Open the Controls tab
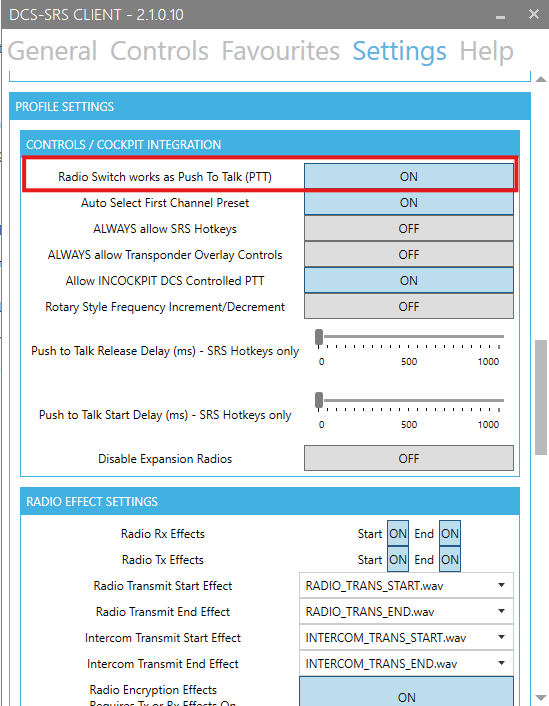 tap(159, 50)
